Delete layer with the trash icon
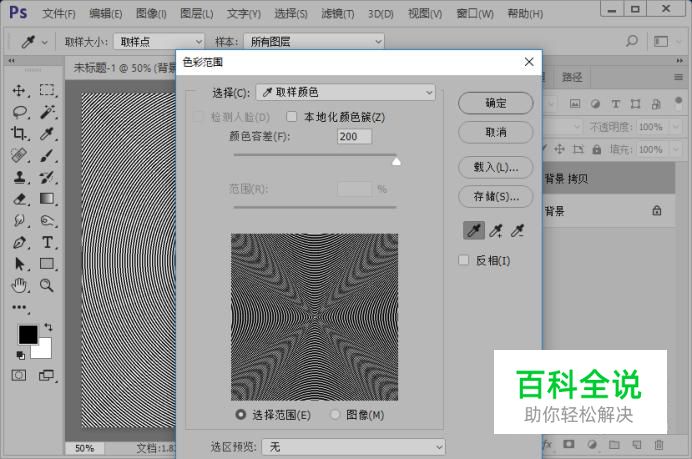The image size is (692, 459). click(659, 444)
